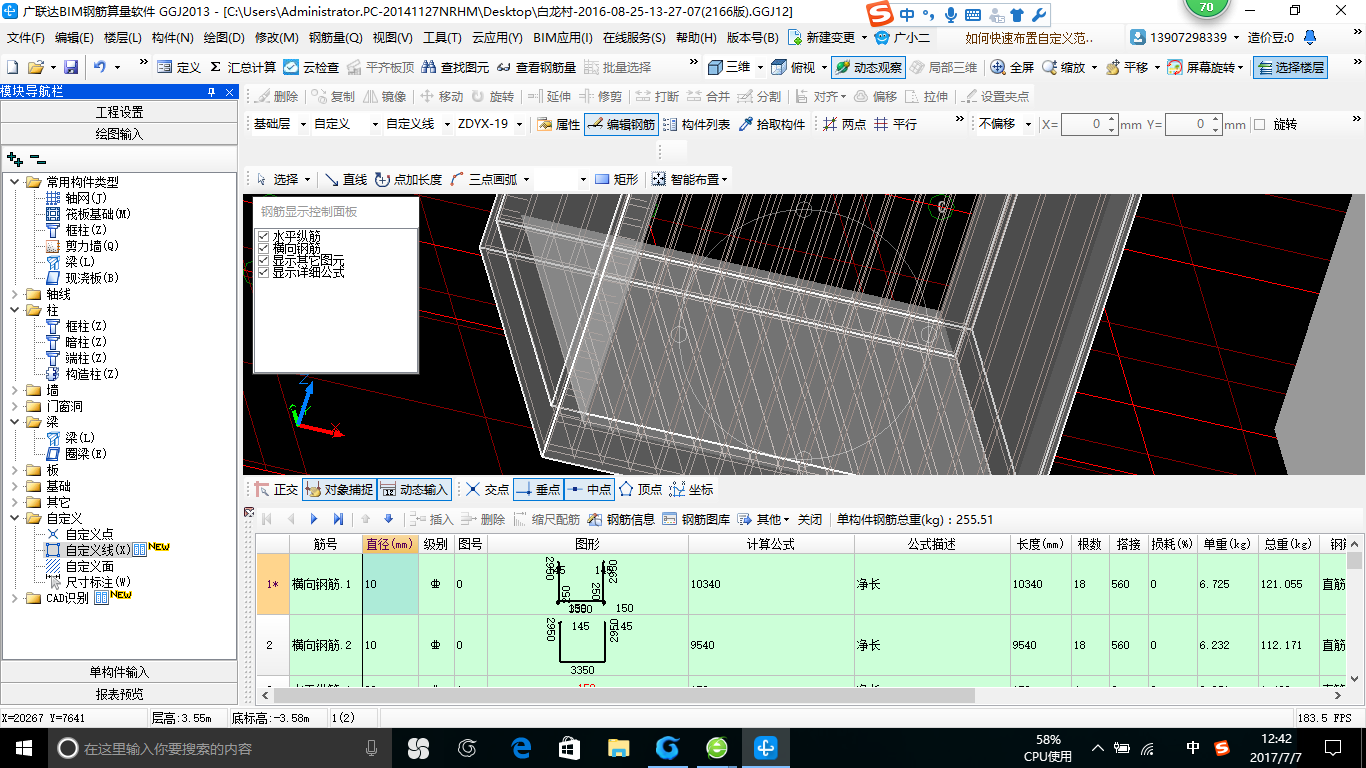Toggle 横向钢筋 checkbox
This screenshot has width=1366, height=768.
pos(264,248)
